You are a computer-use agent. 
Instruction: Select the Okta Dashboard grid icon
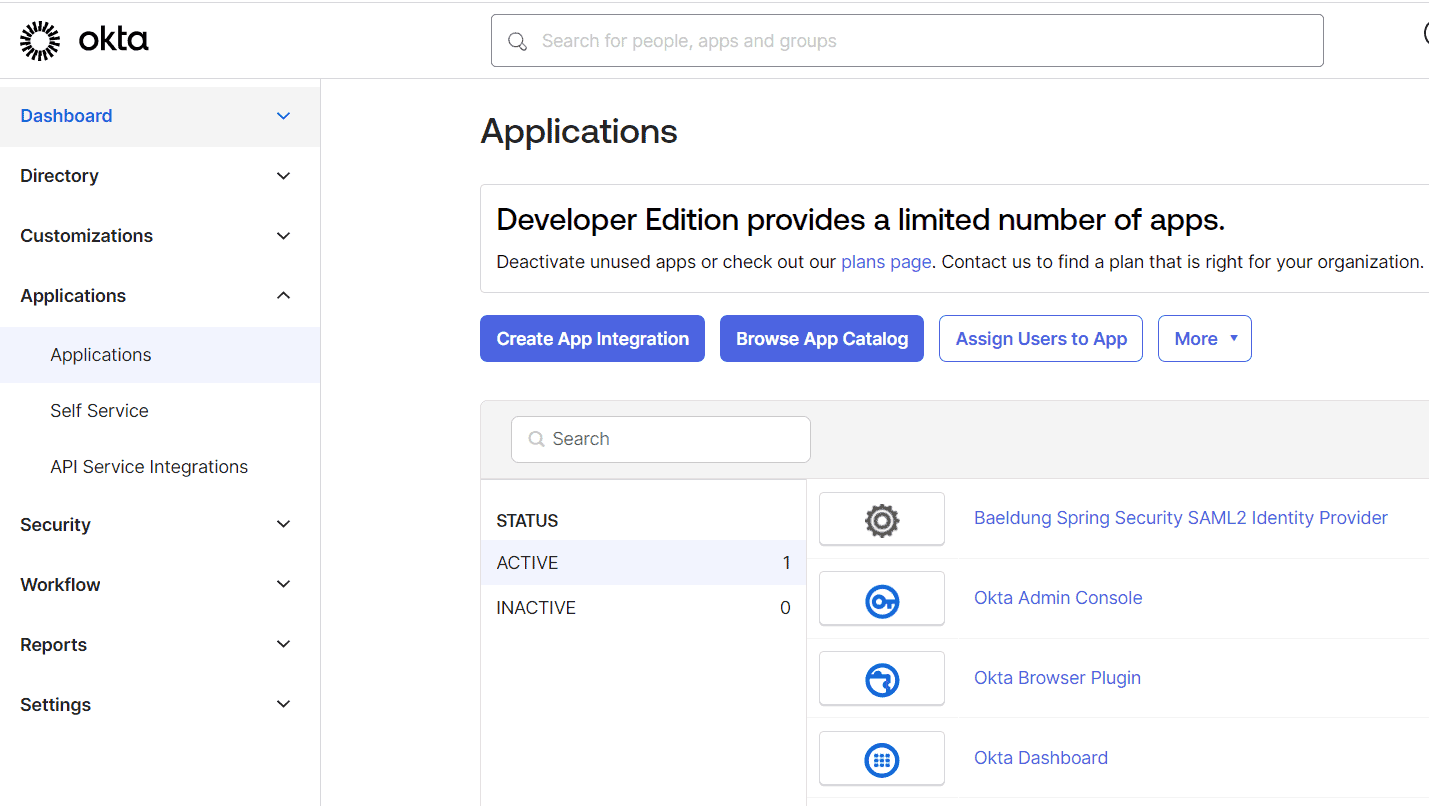tap(881, 758)
